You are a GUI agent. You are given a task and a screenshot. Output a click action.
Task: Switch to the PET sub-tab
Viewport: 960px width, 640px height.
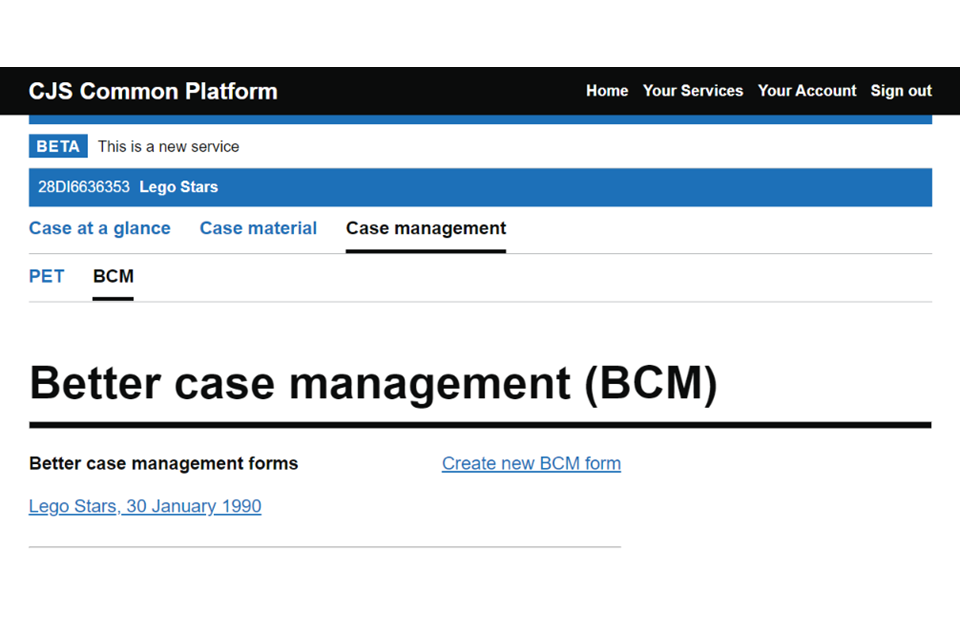point(46,276)
